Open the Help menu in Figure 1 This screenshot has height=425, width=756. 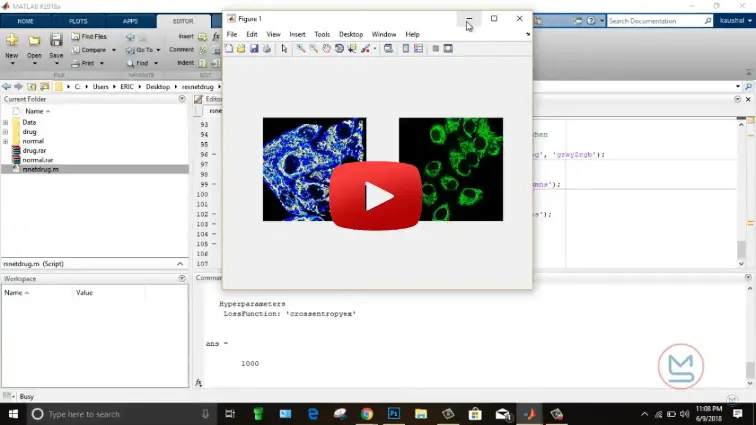point(412,34)
